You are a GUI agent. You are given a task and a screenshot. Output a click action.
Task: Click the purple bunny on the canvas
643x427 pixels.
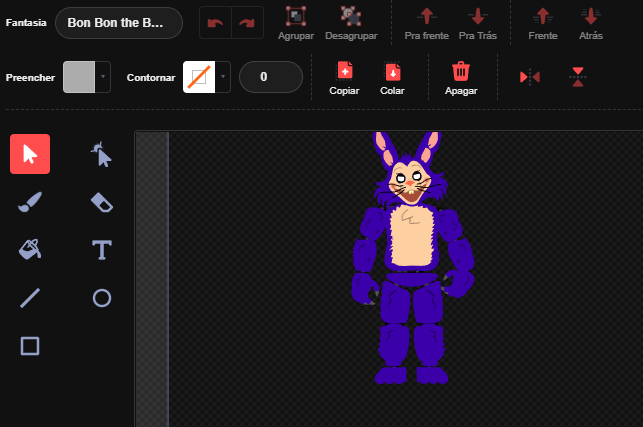413,258
